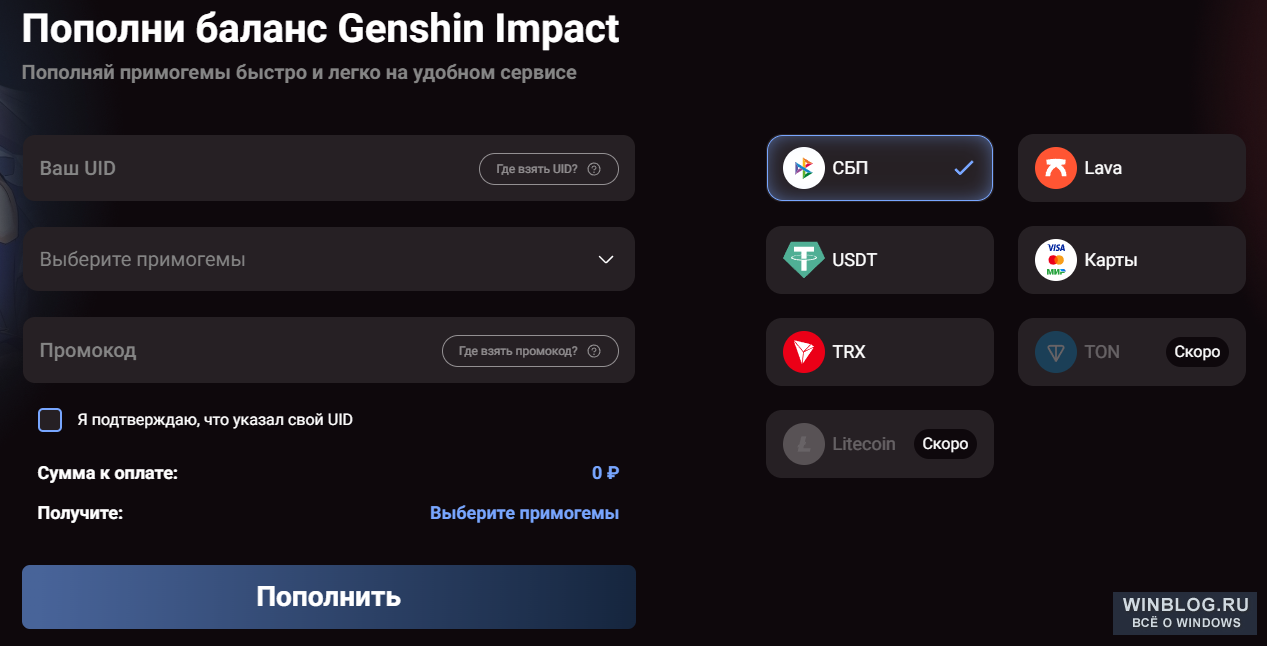Click the question mark icon beside 'Где взять промокод?'
Image resolution: width=1267 pixels, height=646 pixels.
coord(594,351)
